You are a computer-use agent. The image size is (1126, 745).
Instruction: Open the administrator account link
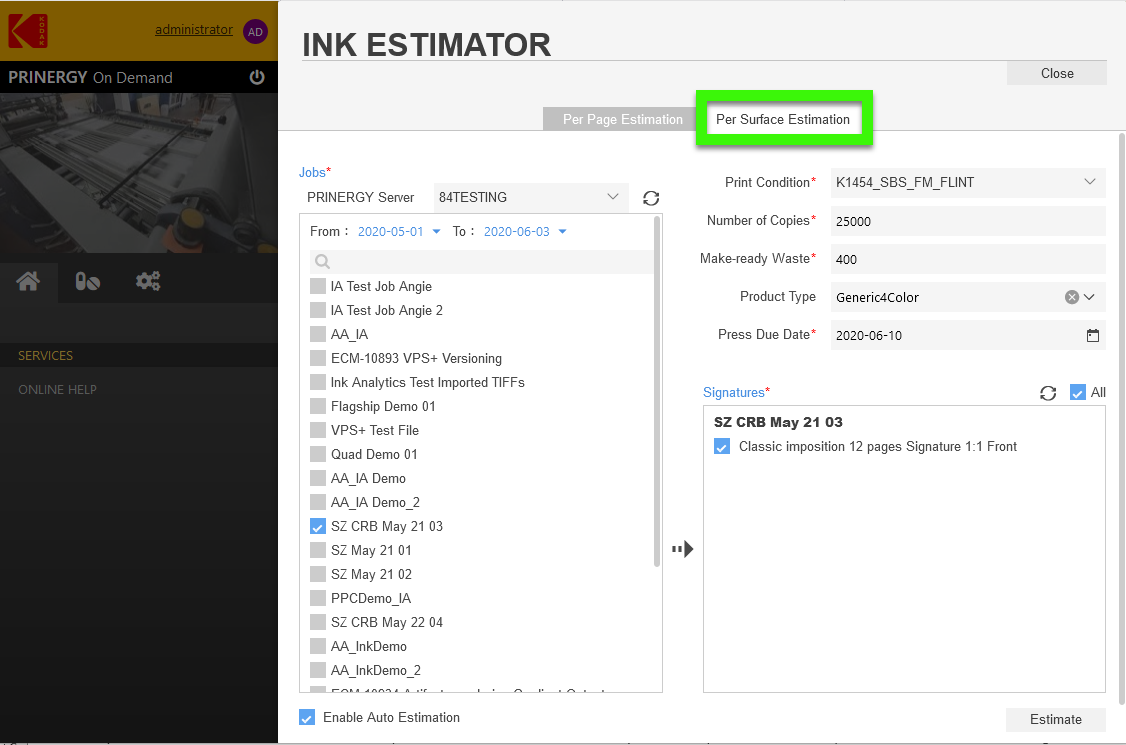coord(194,29)
